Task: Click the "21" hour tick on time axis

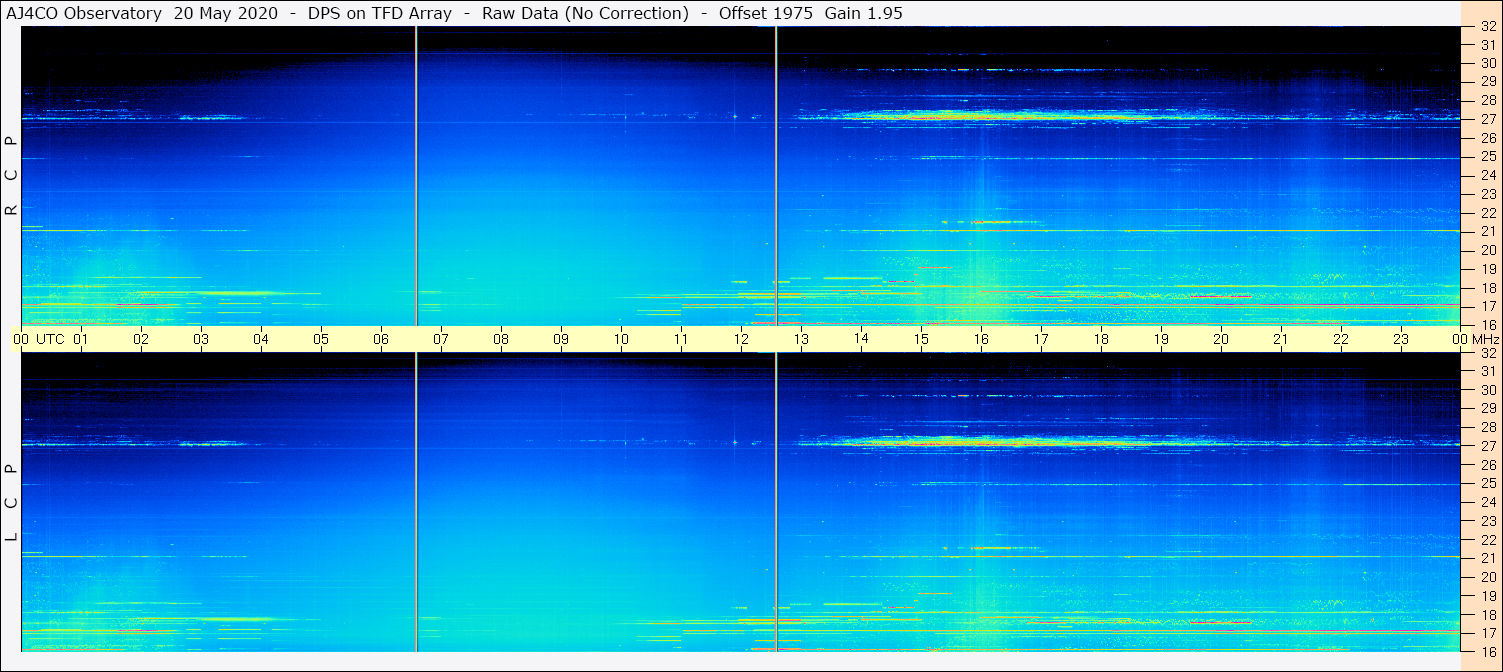Action: 1281,339
